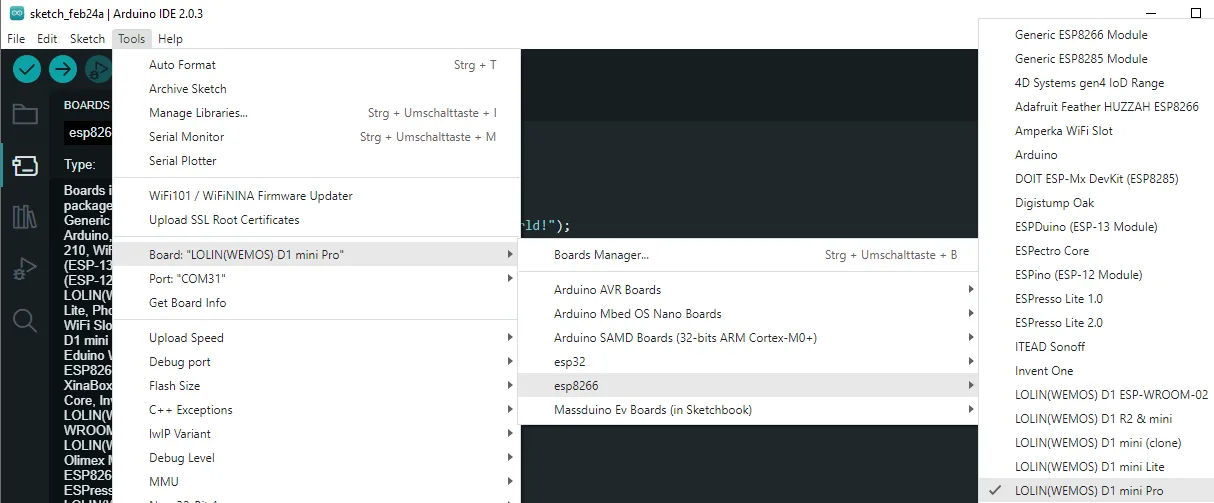Click the Verify sketch checkmark icon
The image size is (1214, 503).
tap(27, 69)
